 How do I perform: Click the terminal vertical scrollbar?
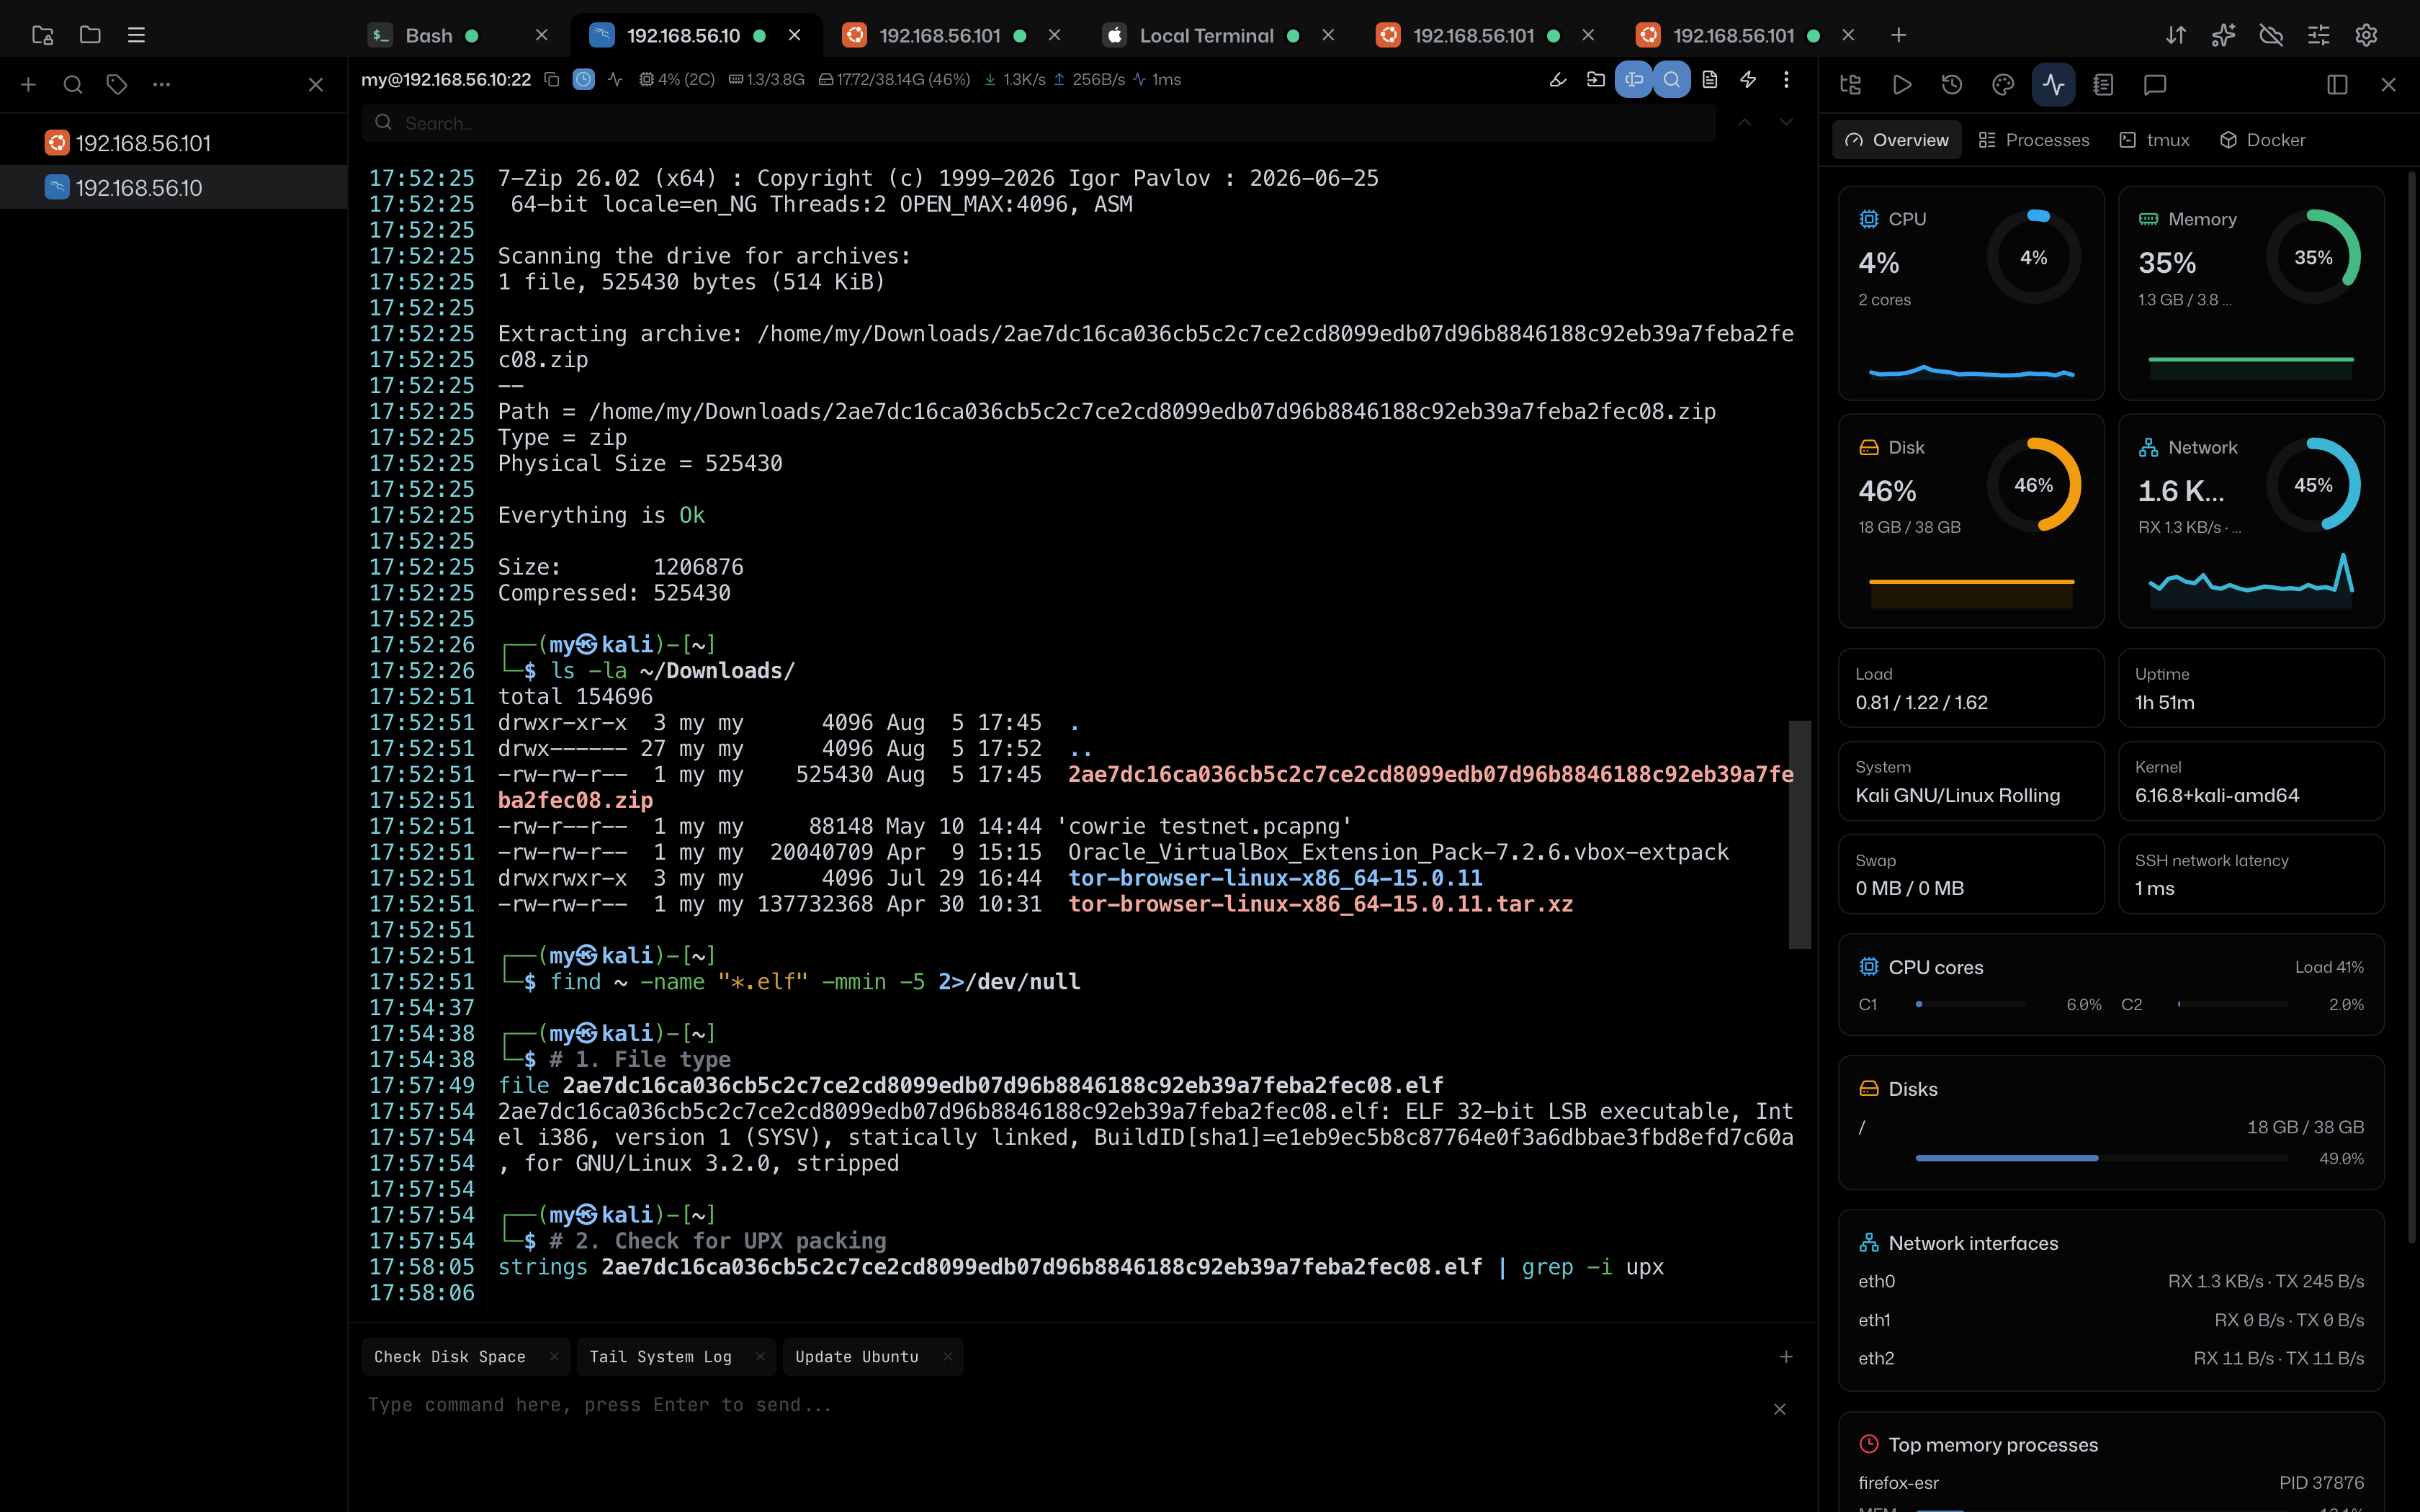1800,834
